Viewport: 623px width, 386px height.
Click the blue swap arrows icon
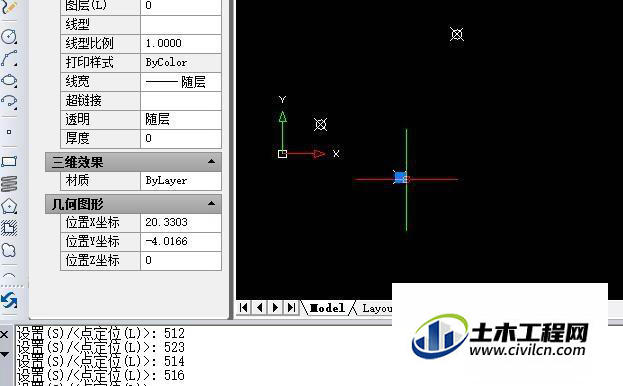click(9, 301)
